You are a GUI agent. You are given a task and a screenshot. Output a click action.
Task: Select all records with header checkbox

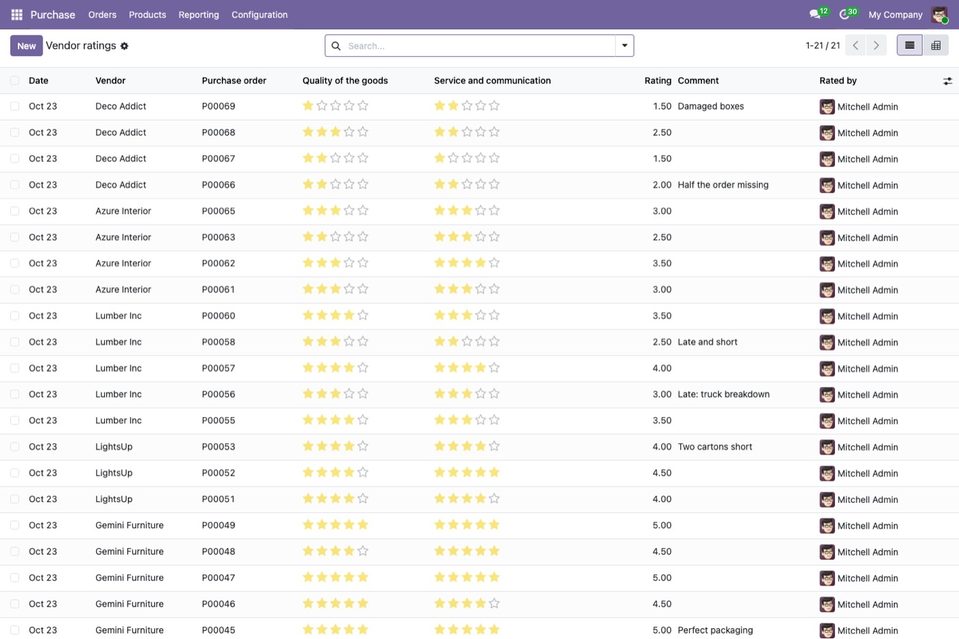[x=15, y=81]
